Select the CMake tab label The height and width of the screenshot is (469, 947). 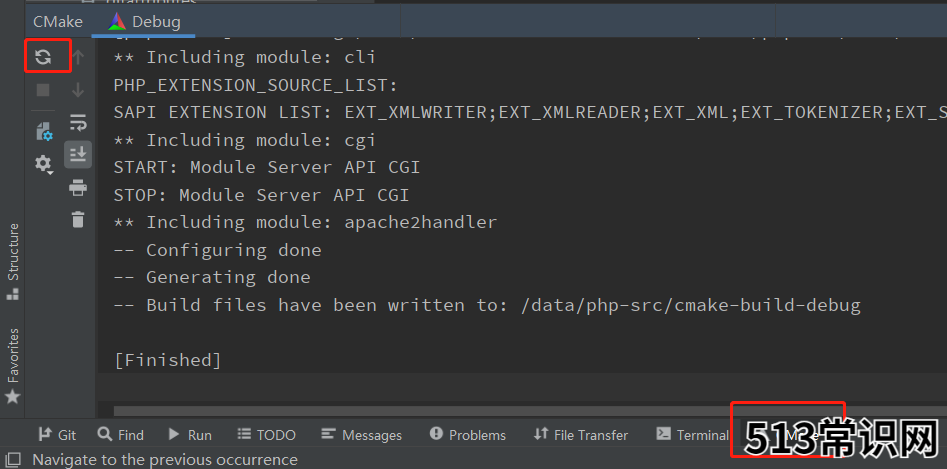pyautogui.click(x=58, y=22)
